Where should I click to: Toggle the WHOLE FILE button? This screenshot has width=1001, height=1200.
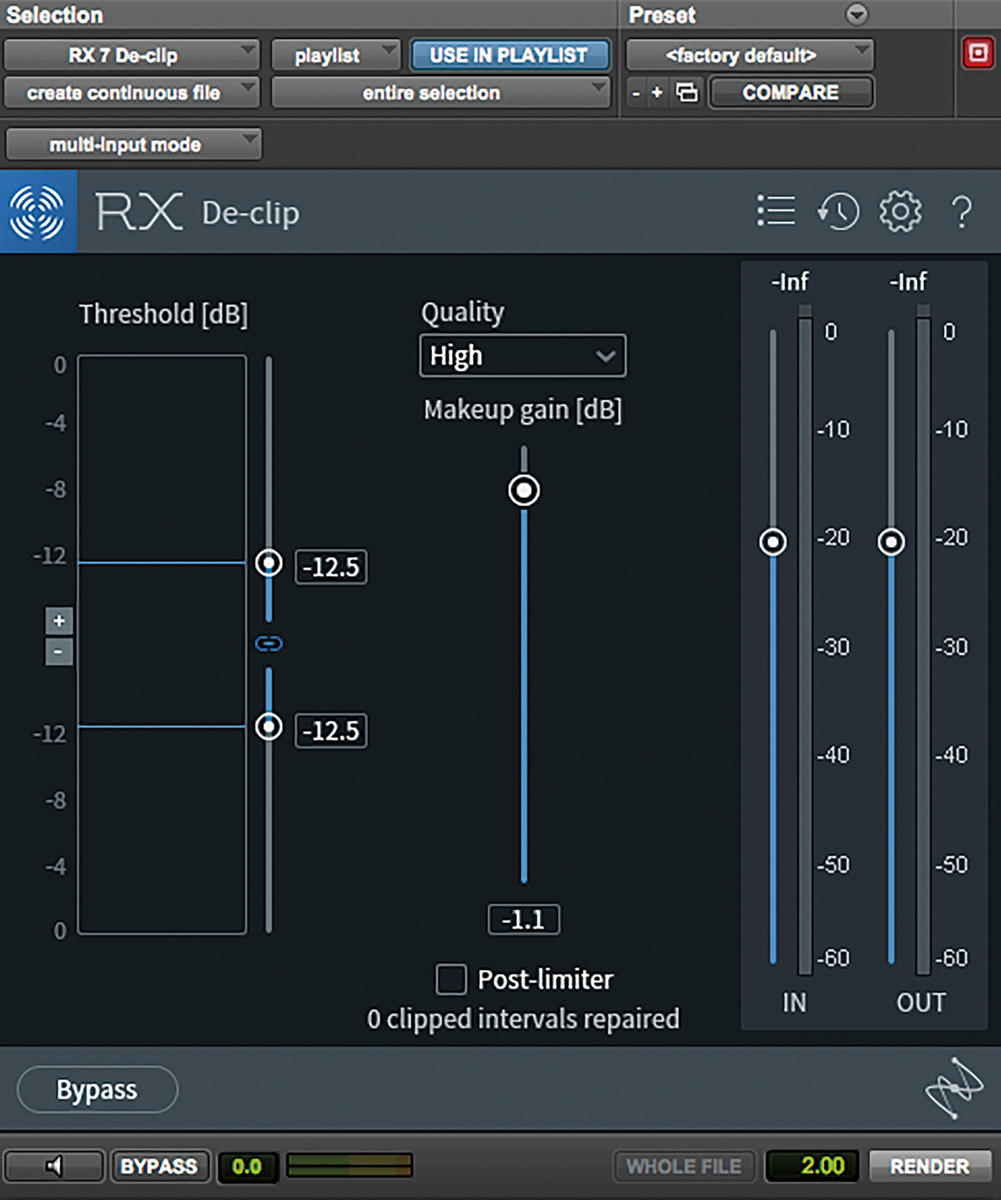pos(684,1166)
